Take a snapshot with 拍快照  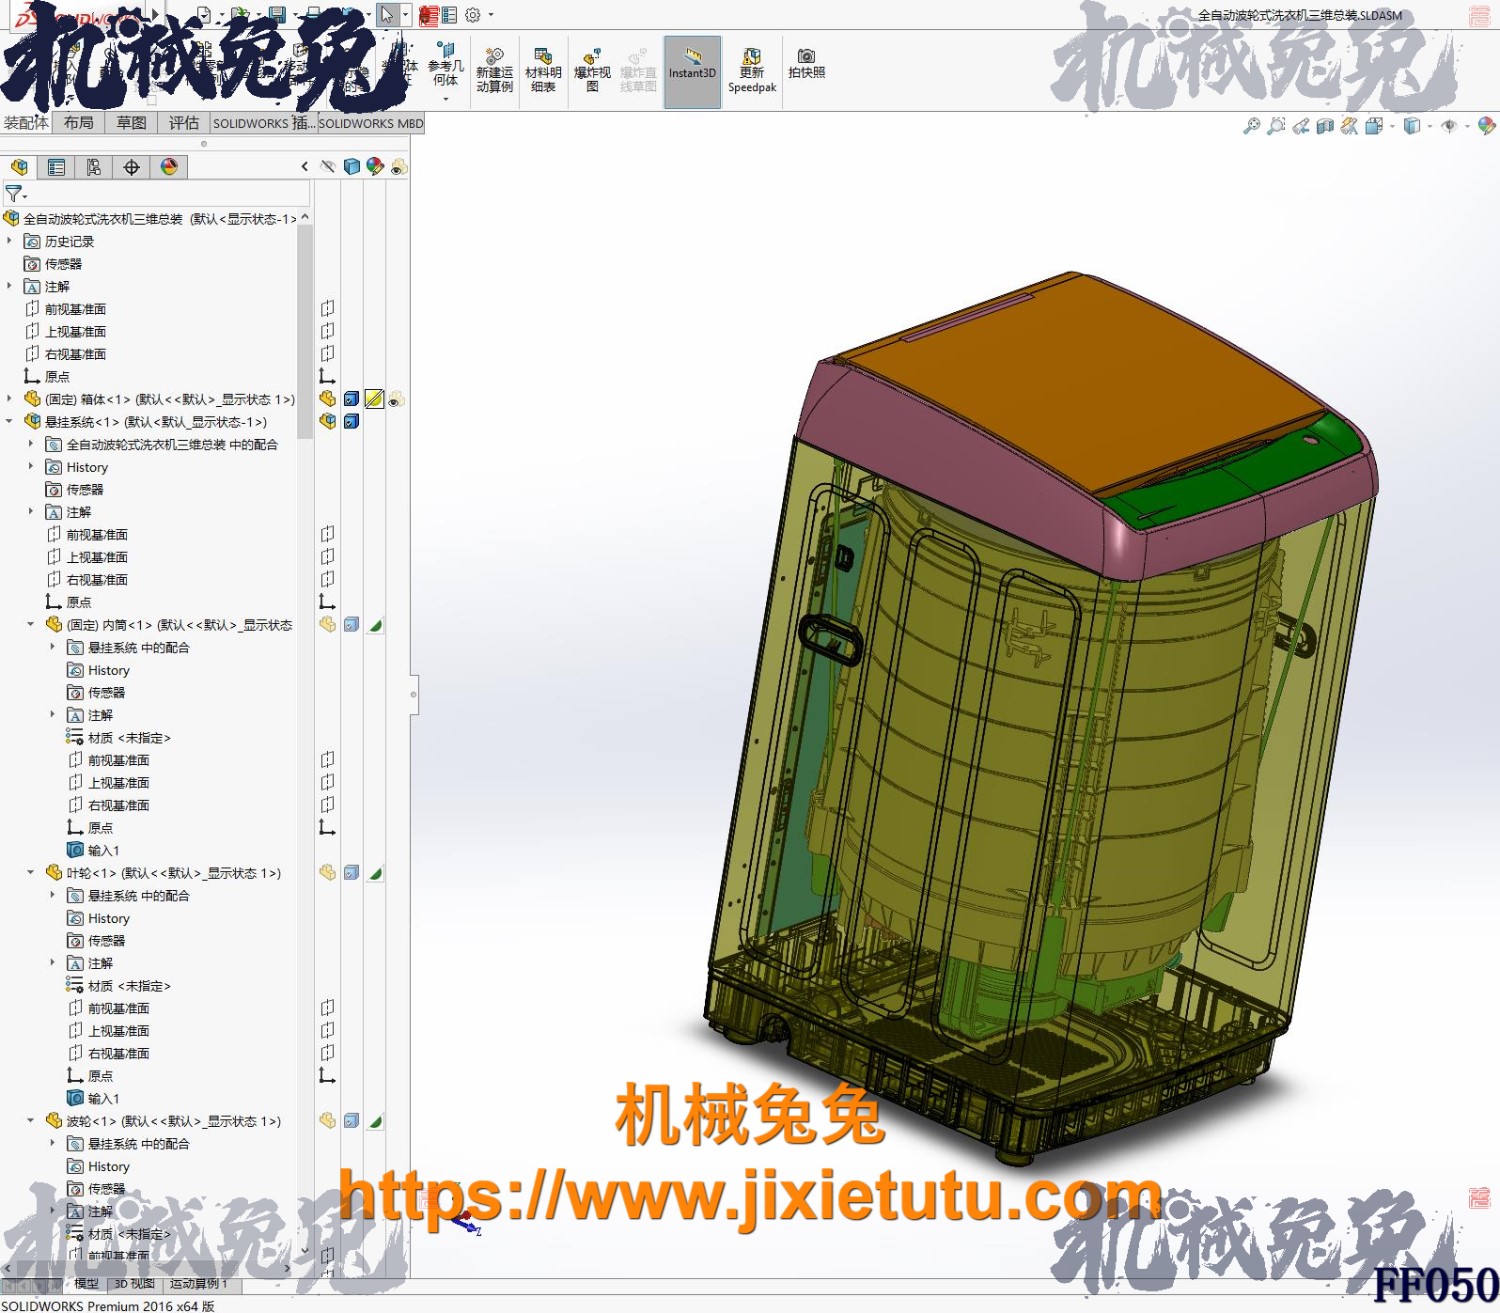(806, 63)
